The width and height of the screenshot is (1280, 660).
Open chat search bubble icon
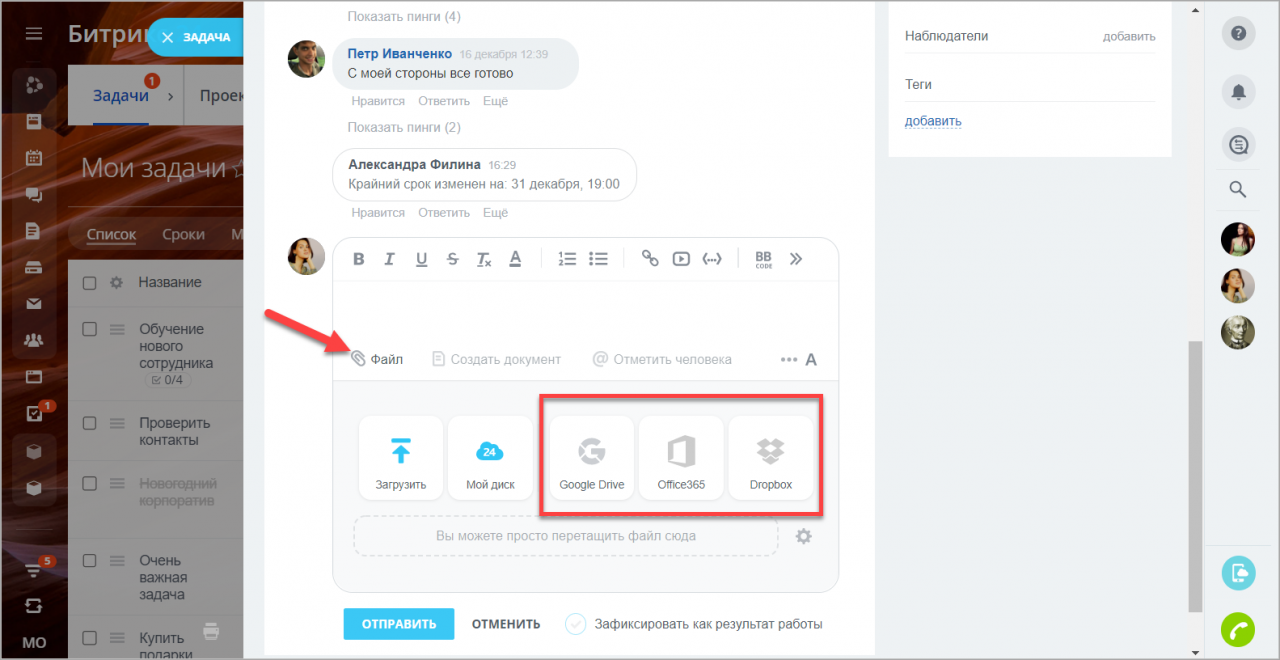(1238, 146)
